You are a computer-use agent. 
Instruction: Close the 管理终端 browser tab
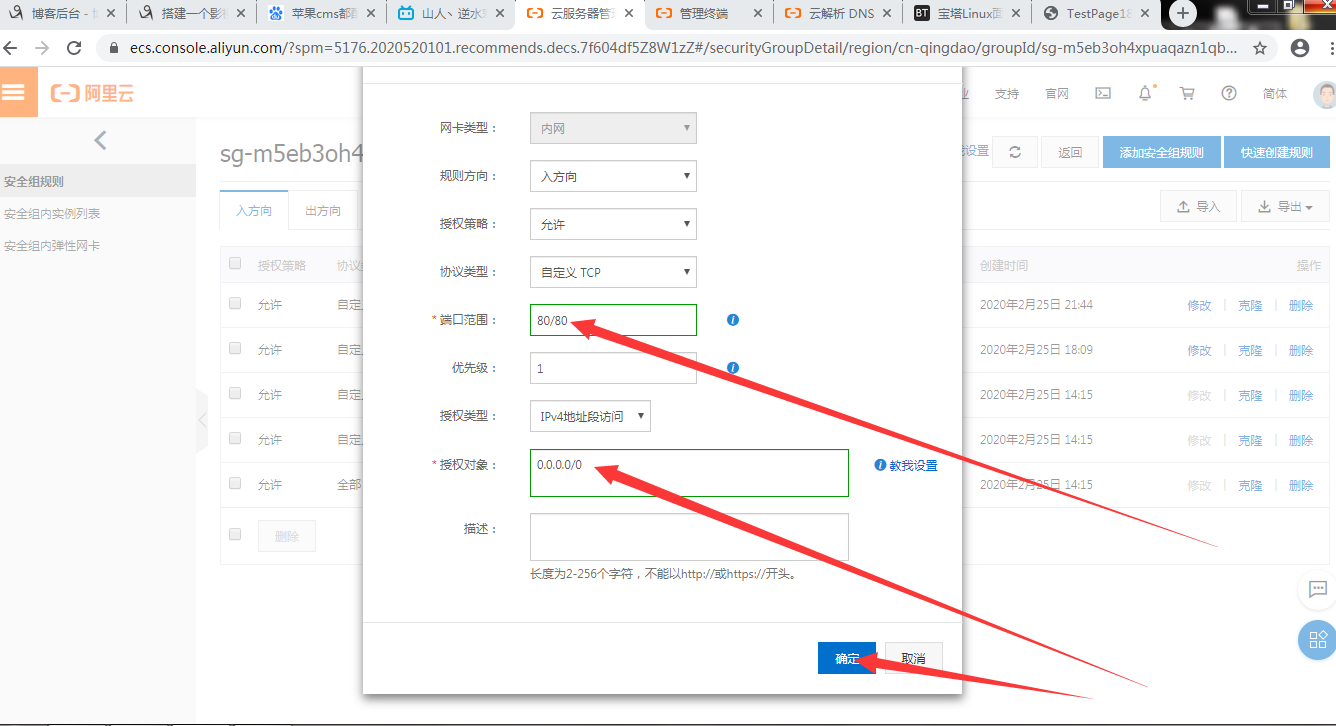[757, 14]
